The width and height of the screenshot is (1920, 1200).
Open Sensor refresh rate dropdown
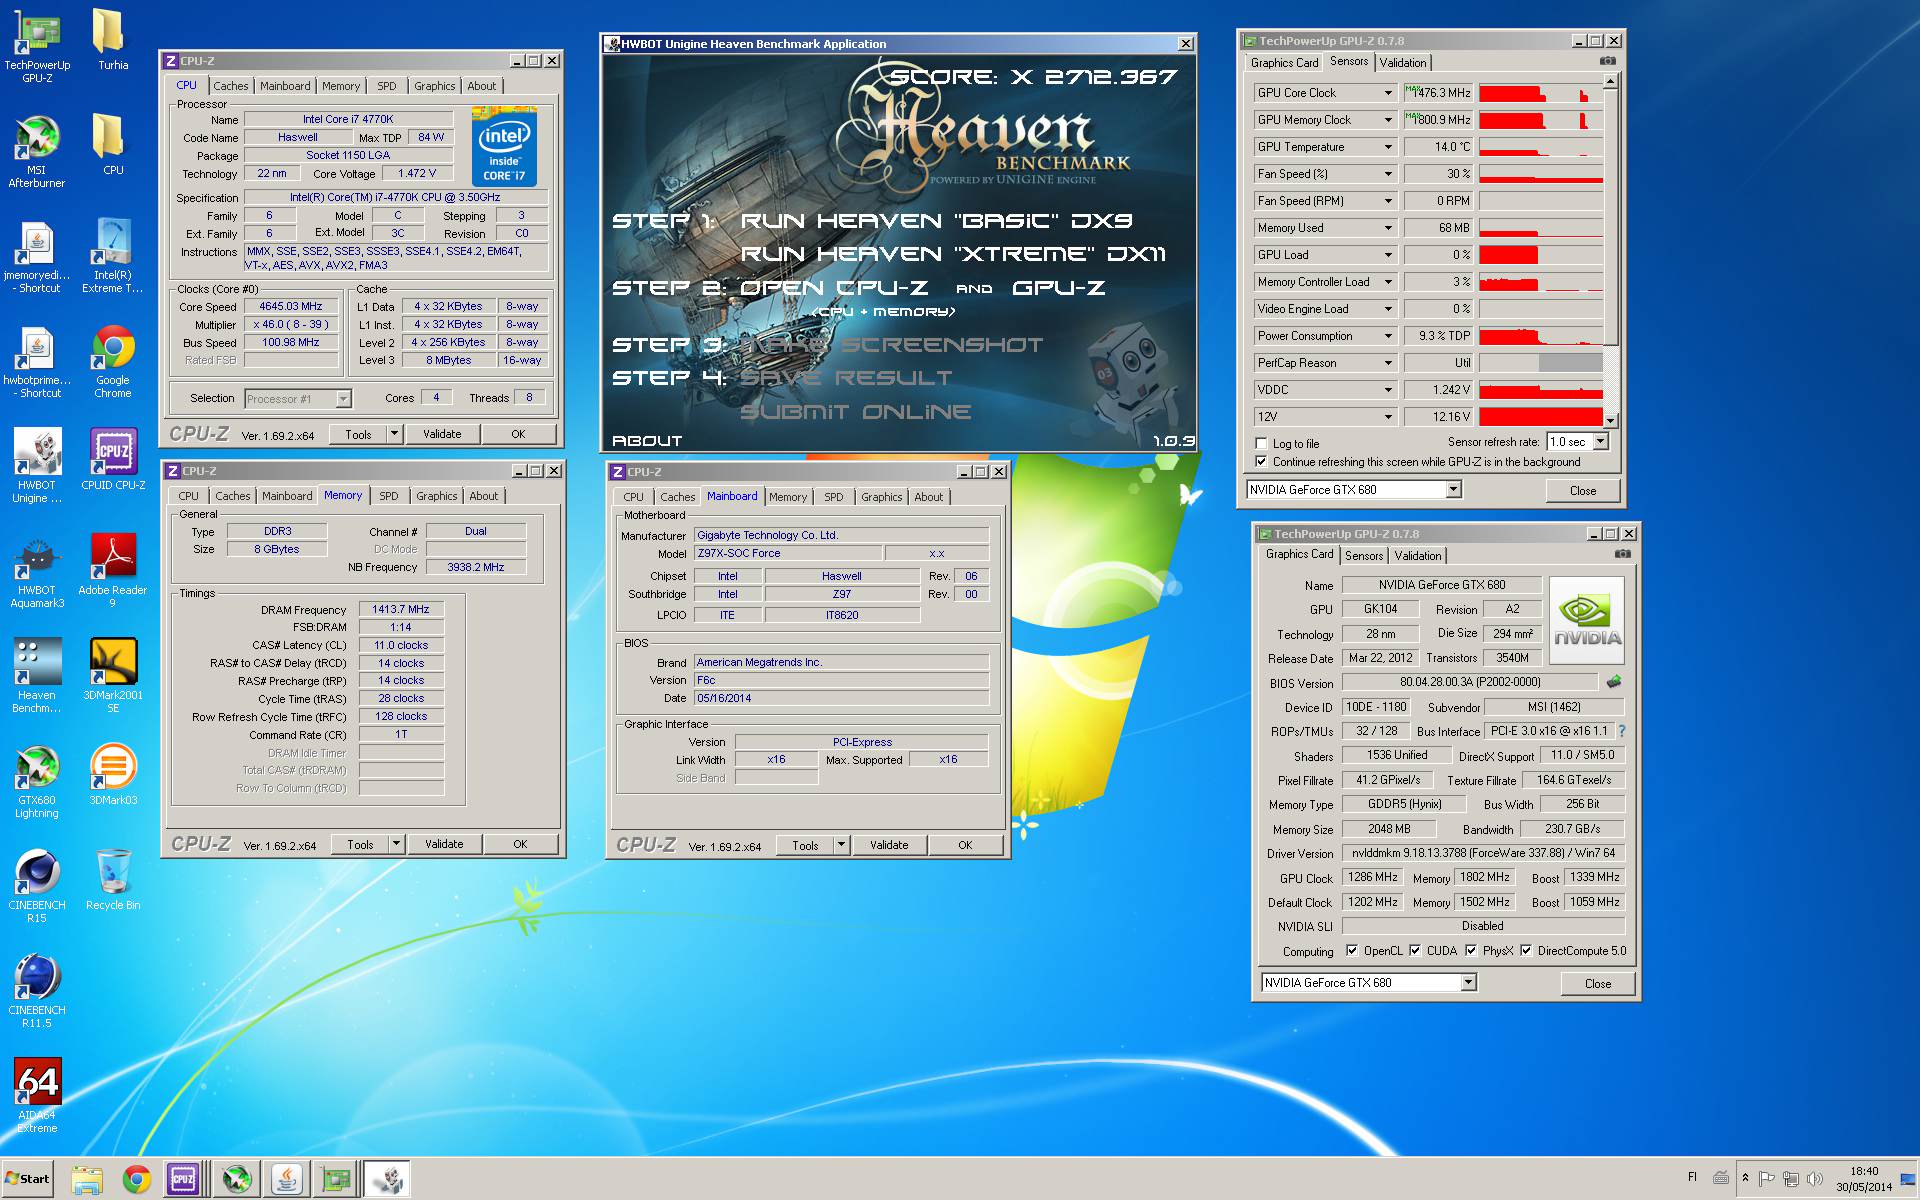point(1600,442)
